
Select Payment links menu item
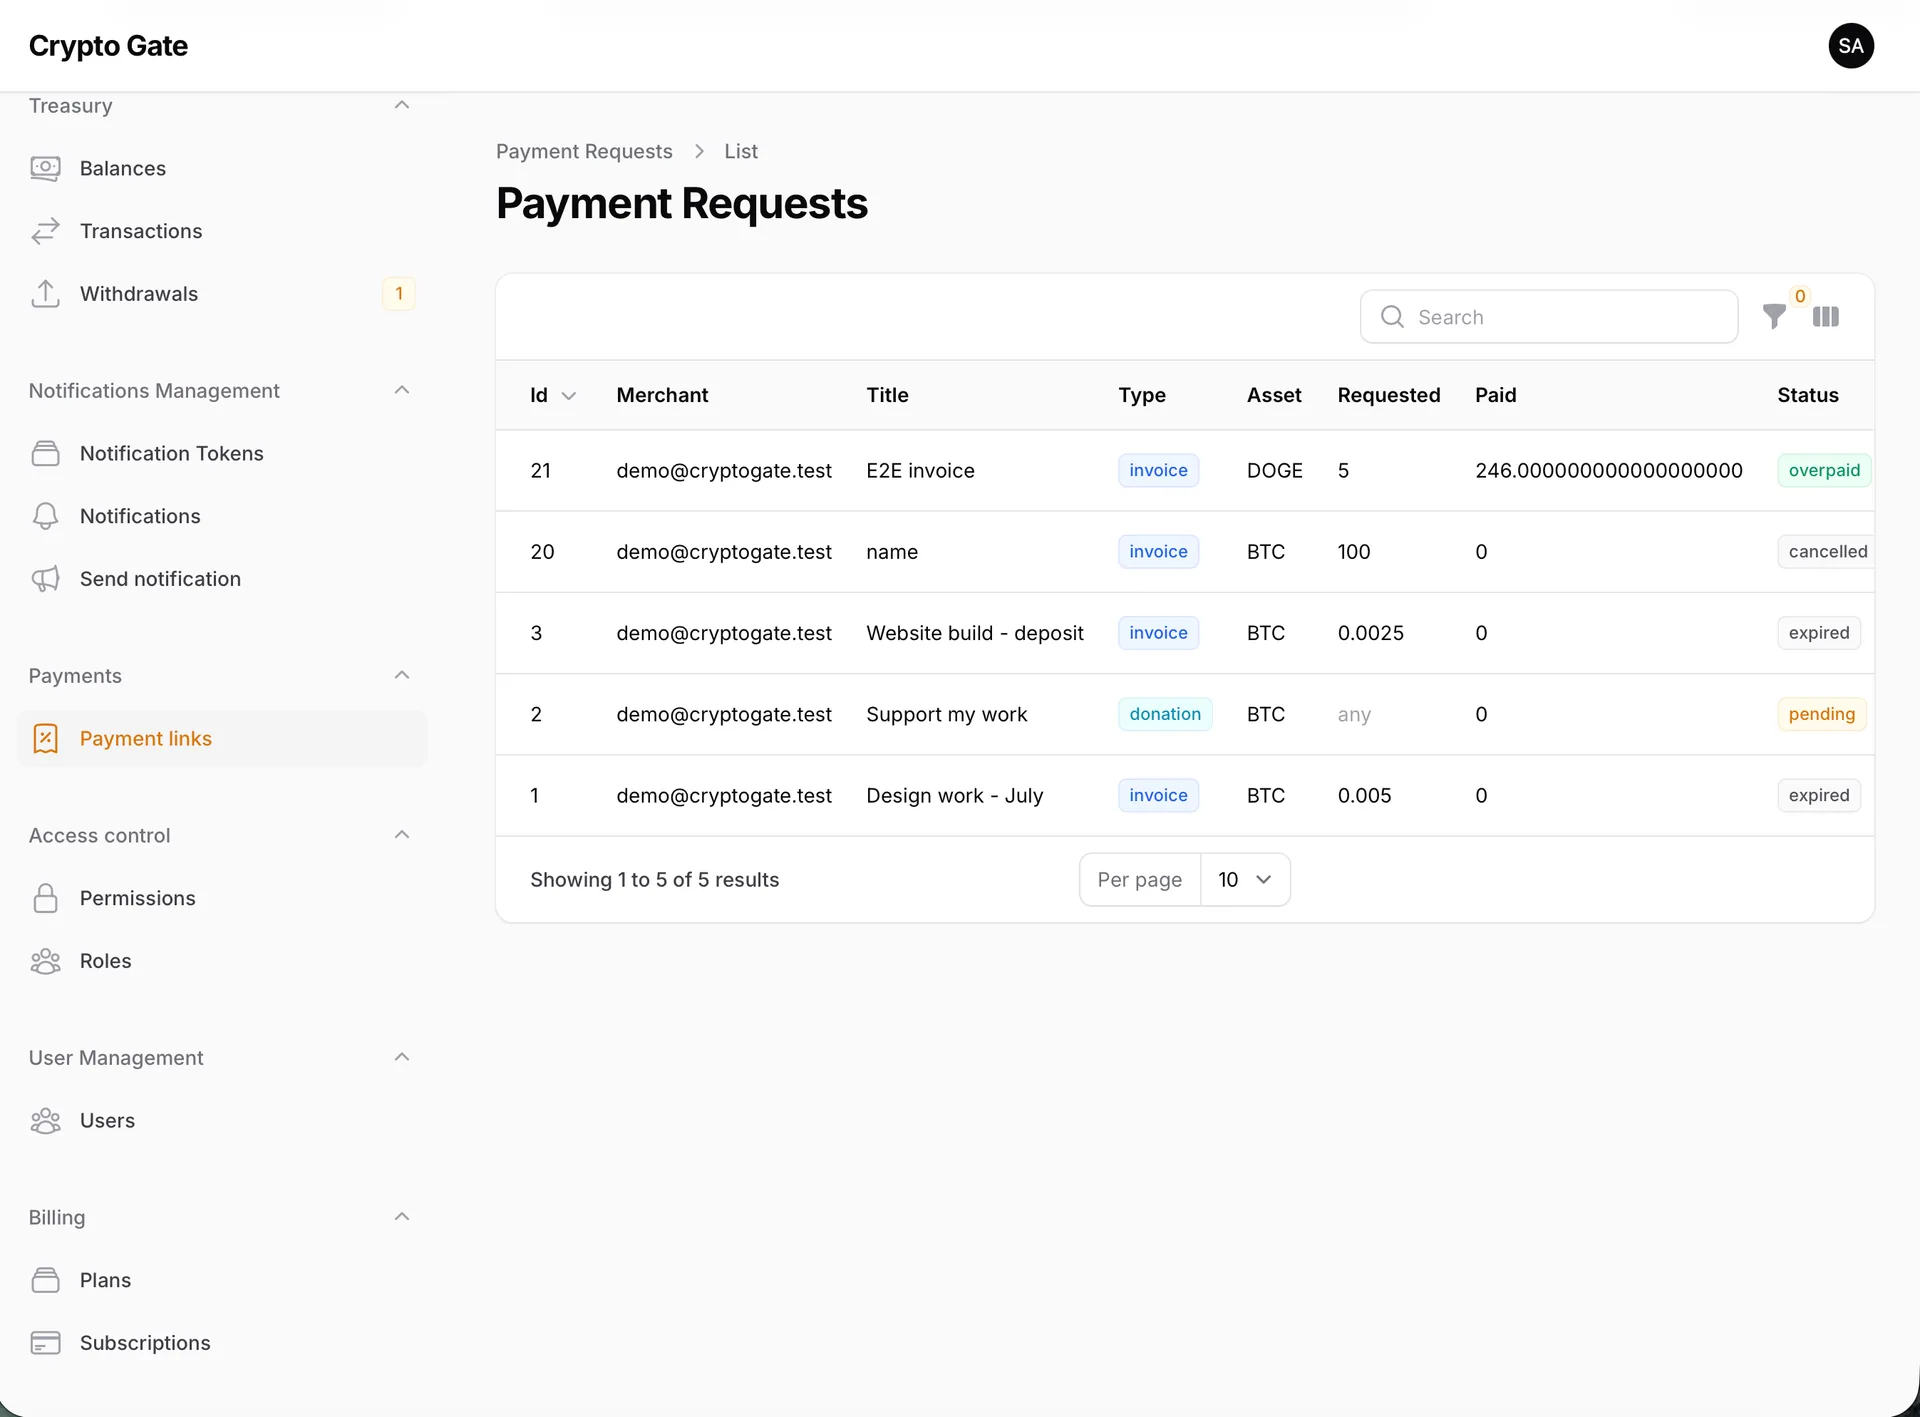point(223,738)
